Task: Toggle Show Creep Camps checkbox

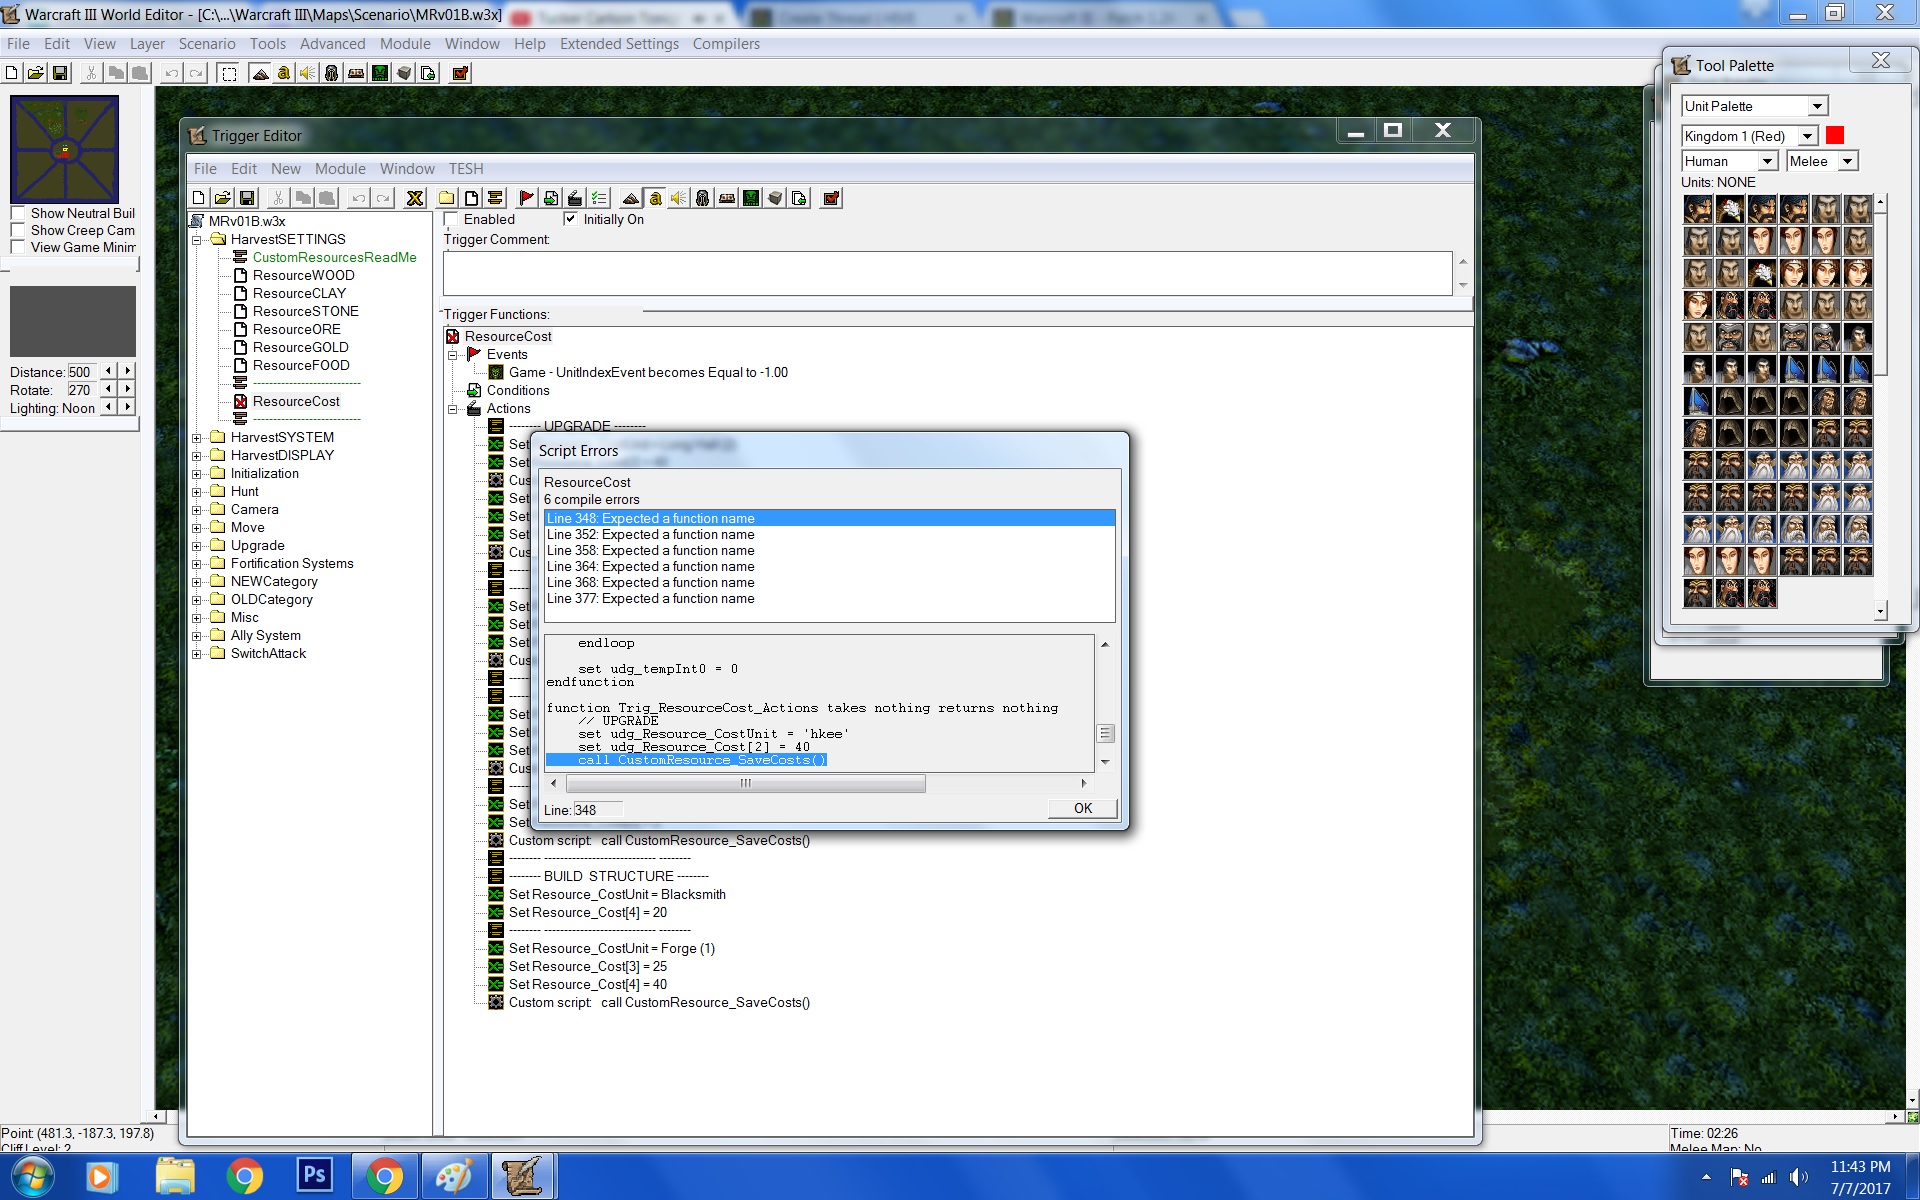Action: (x=18, y=230)
